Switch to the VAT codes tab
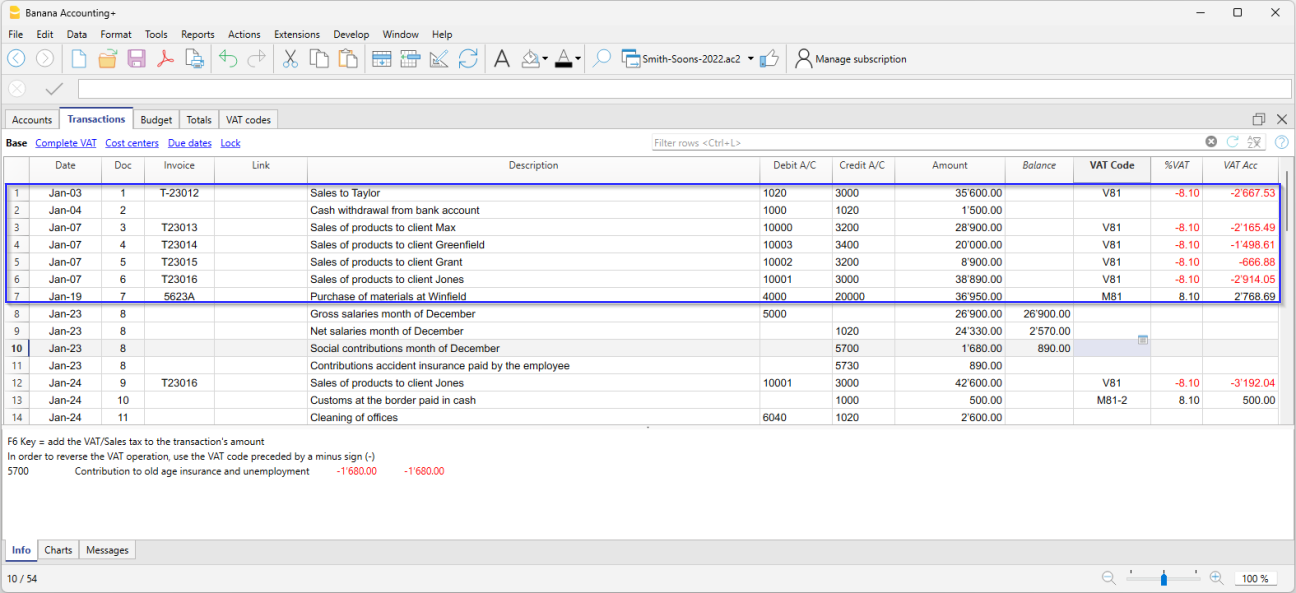 point(248,120)
